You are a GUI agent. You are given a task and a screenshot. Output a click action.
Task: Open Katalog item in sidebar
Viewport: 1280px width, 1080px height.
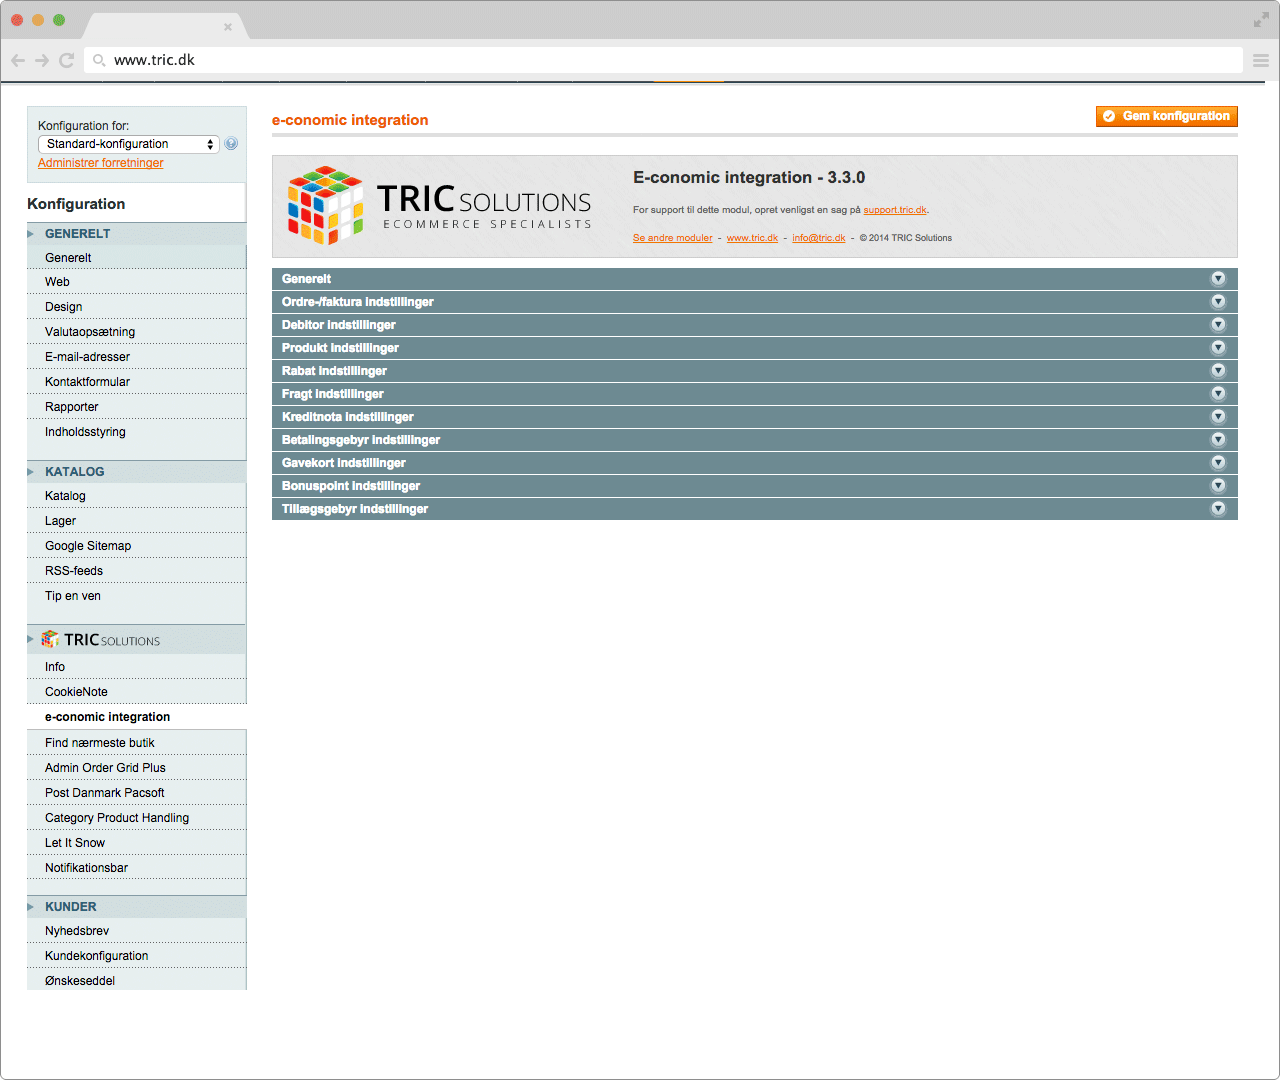[136, 496]
